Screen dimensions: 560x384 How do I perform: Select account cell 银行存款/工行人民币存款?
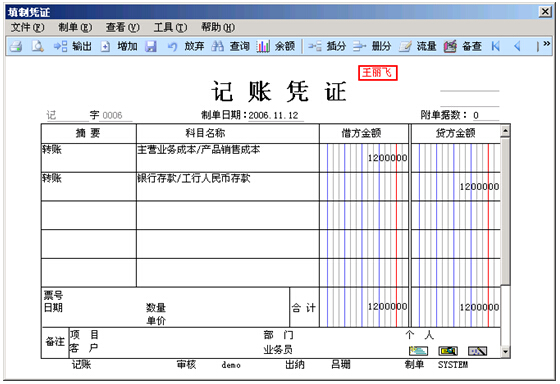coord(228,186)
